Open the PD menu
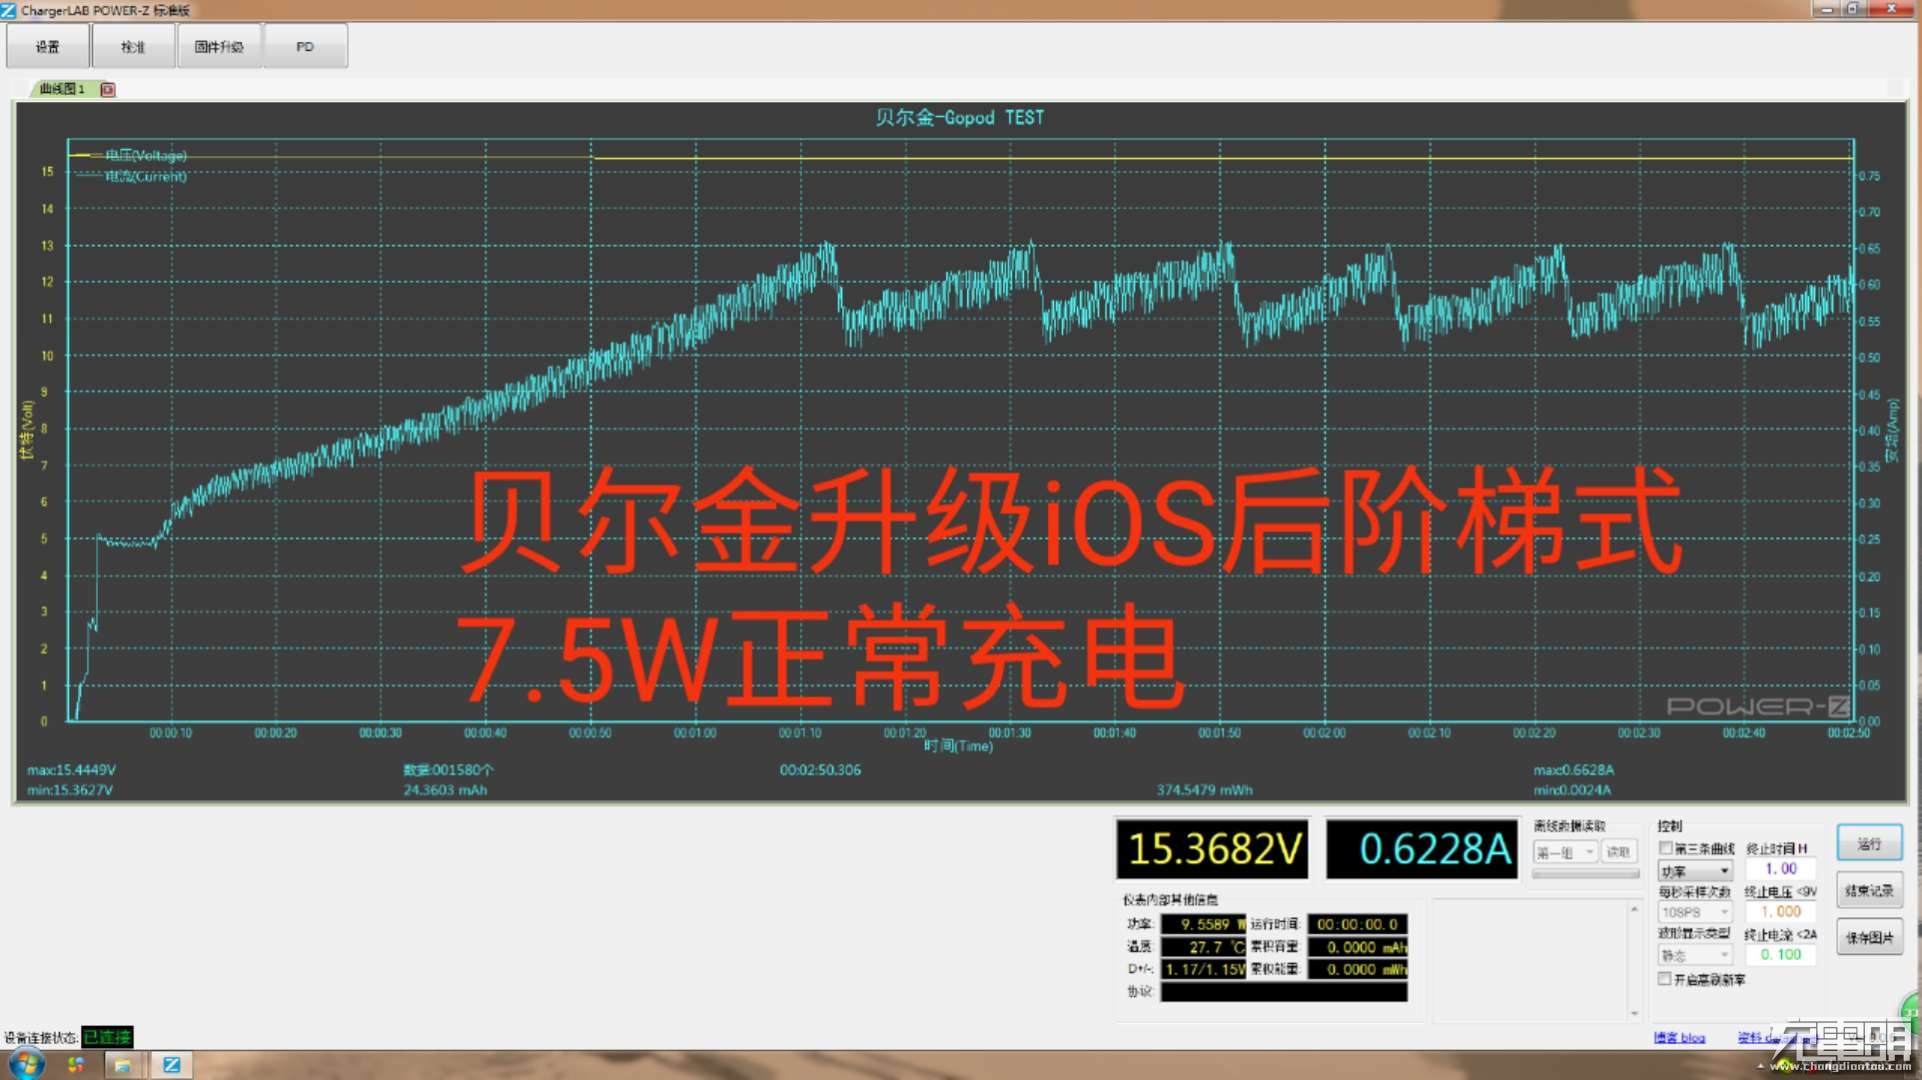This screenshot has height=1080, width=1922. coord(305,47)
